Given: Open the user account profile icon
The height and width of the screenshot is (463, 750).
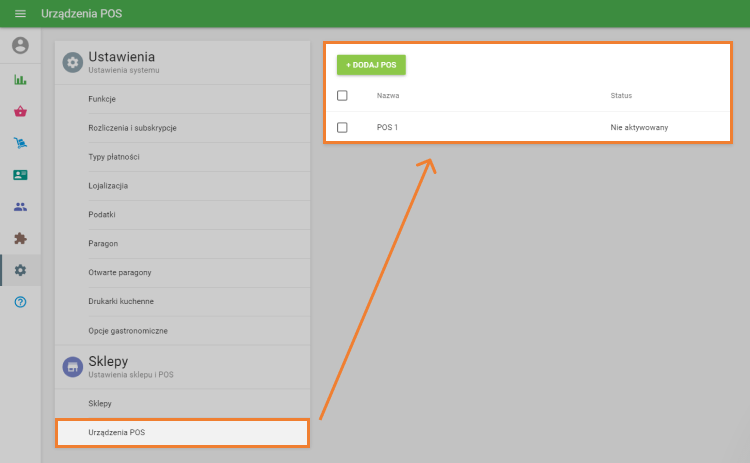Looking at the screenshot, I should (20, 46).
